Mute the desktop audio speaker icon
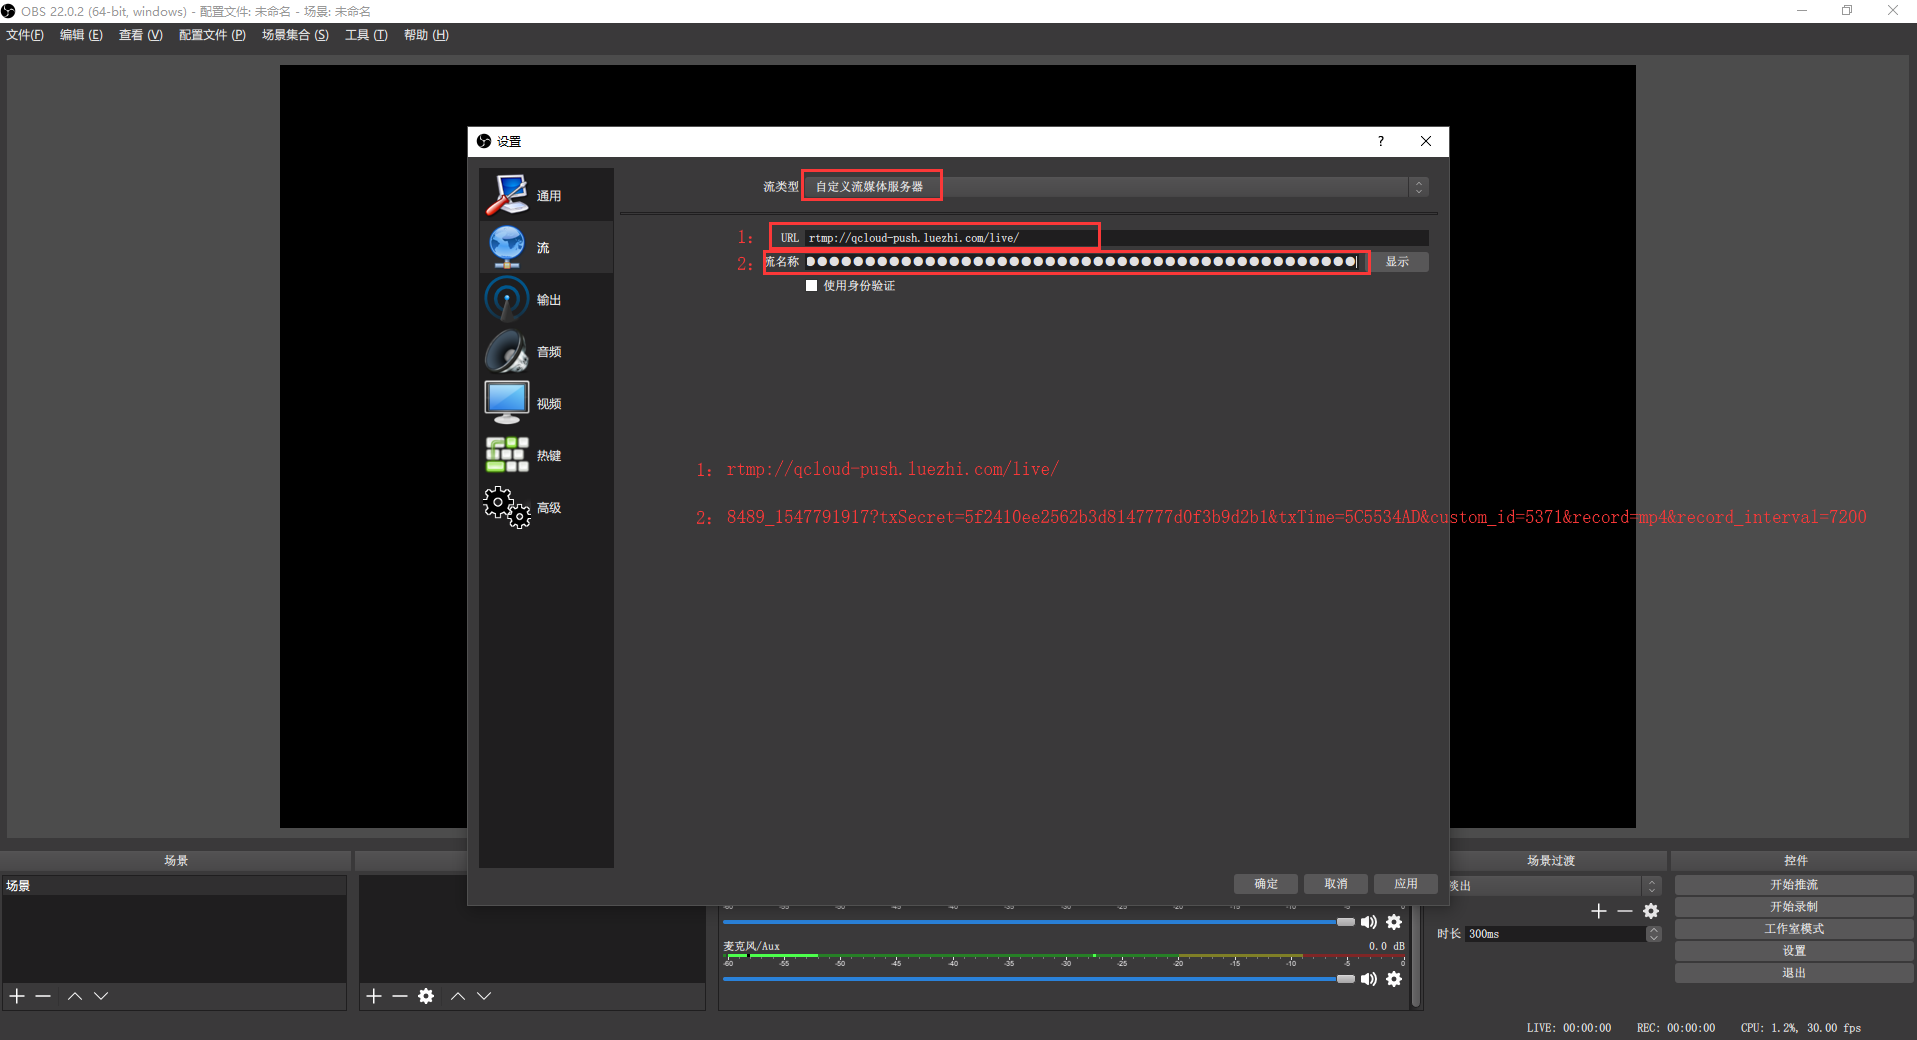Viewport: 1917px width, 1040px height. click(1369, 922)
